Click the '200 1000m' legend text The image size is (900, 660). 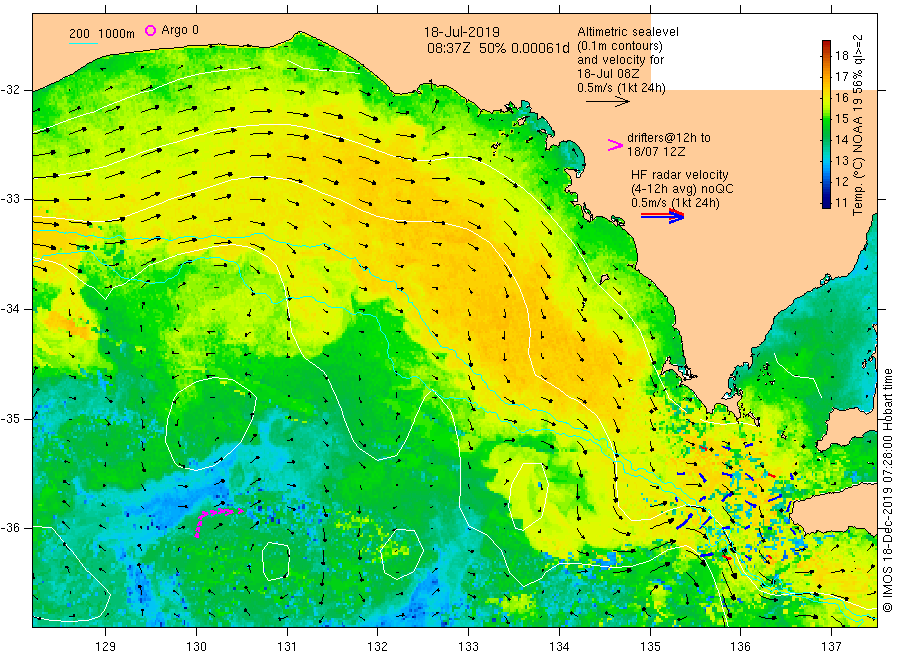pos(102,34)
